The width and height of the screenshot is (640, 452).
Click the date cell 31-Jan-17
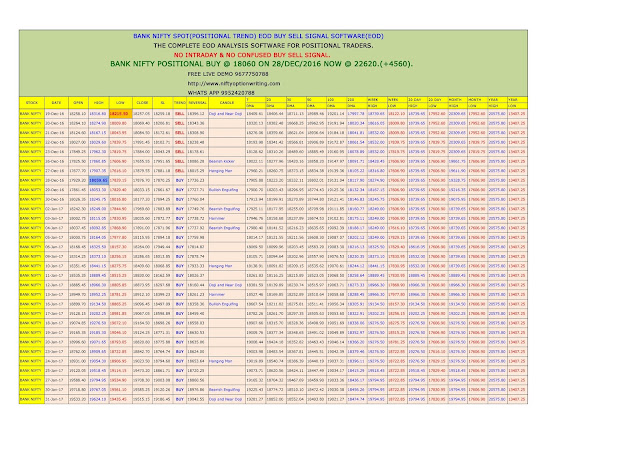[x=54, y=399]
